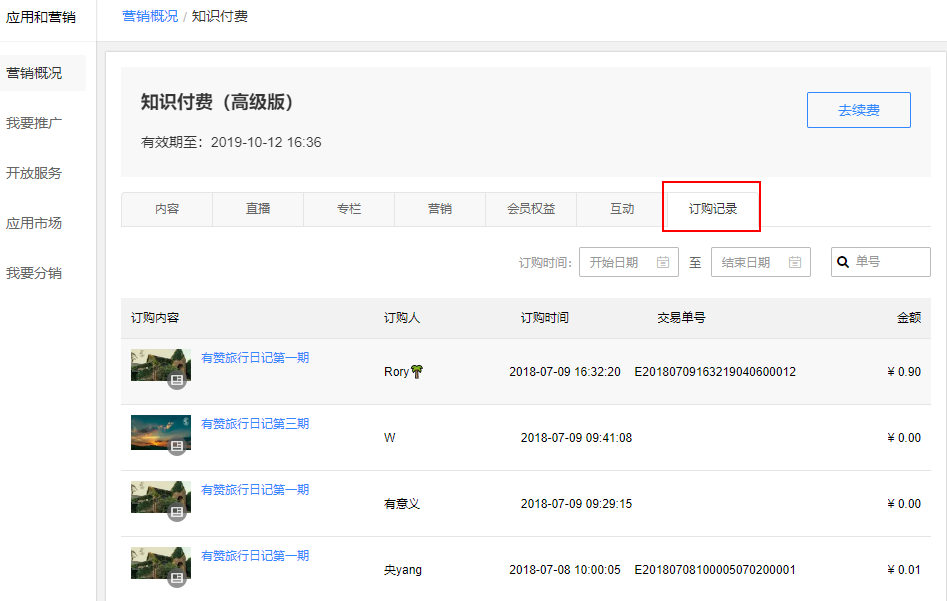Screen dimensions: 947x601
Task: Click the 开始日期 date input
Action: (x=629, y=262)
